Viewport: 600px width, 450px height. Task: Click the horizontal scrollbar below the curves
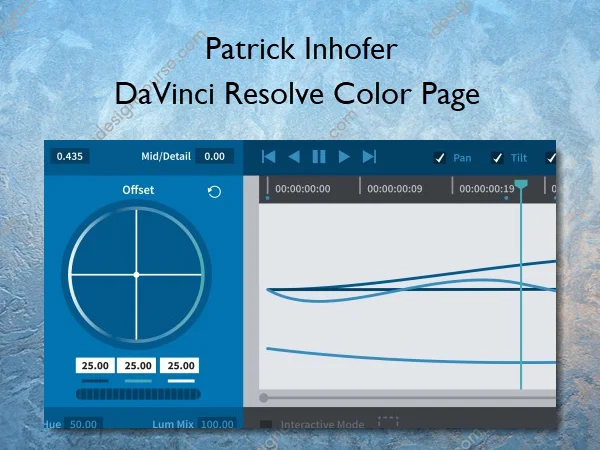pos(400,398)
